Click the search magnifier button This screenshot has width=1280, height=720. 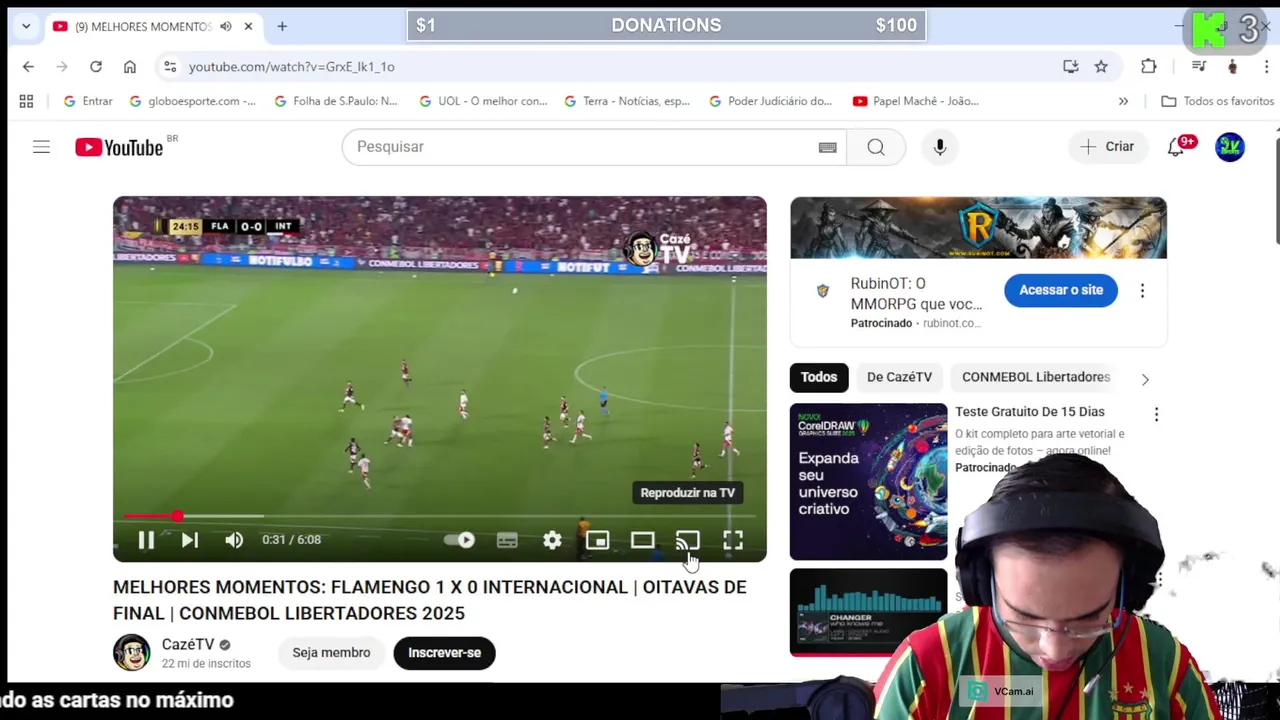pos(876,147)
